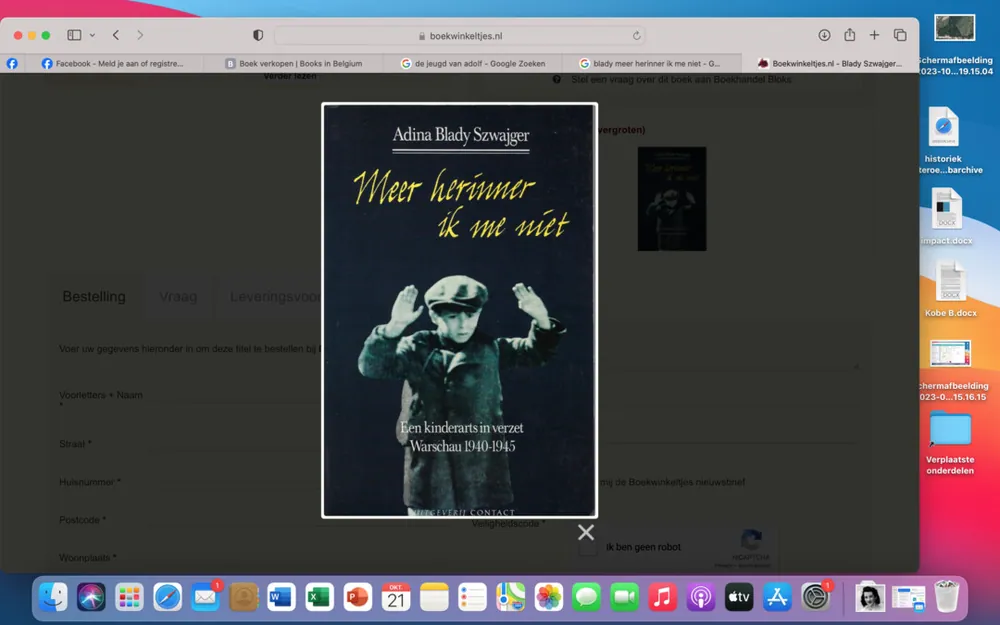
Task: Open the dimmed Vraag tab
Action: (x=178, y=297)
